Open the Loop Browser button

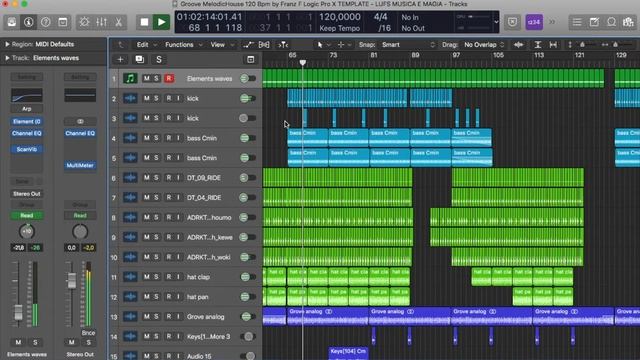[x=611, y=22]
